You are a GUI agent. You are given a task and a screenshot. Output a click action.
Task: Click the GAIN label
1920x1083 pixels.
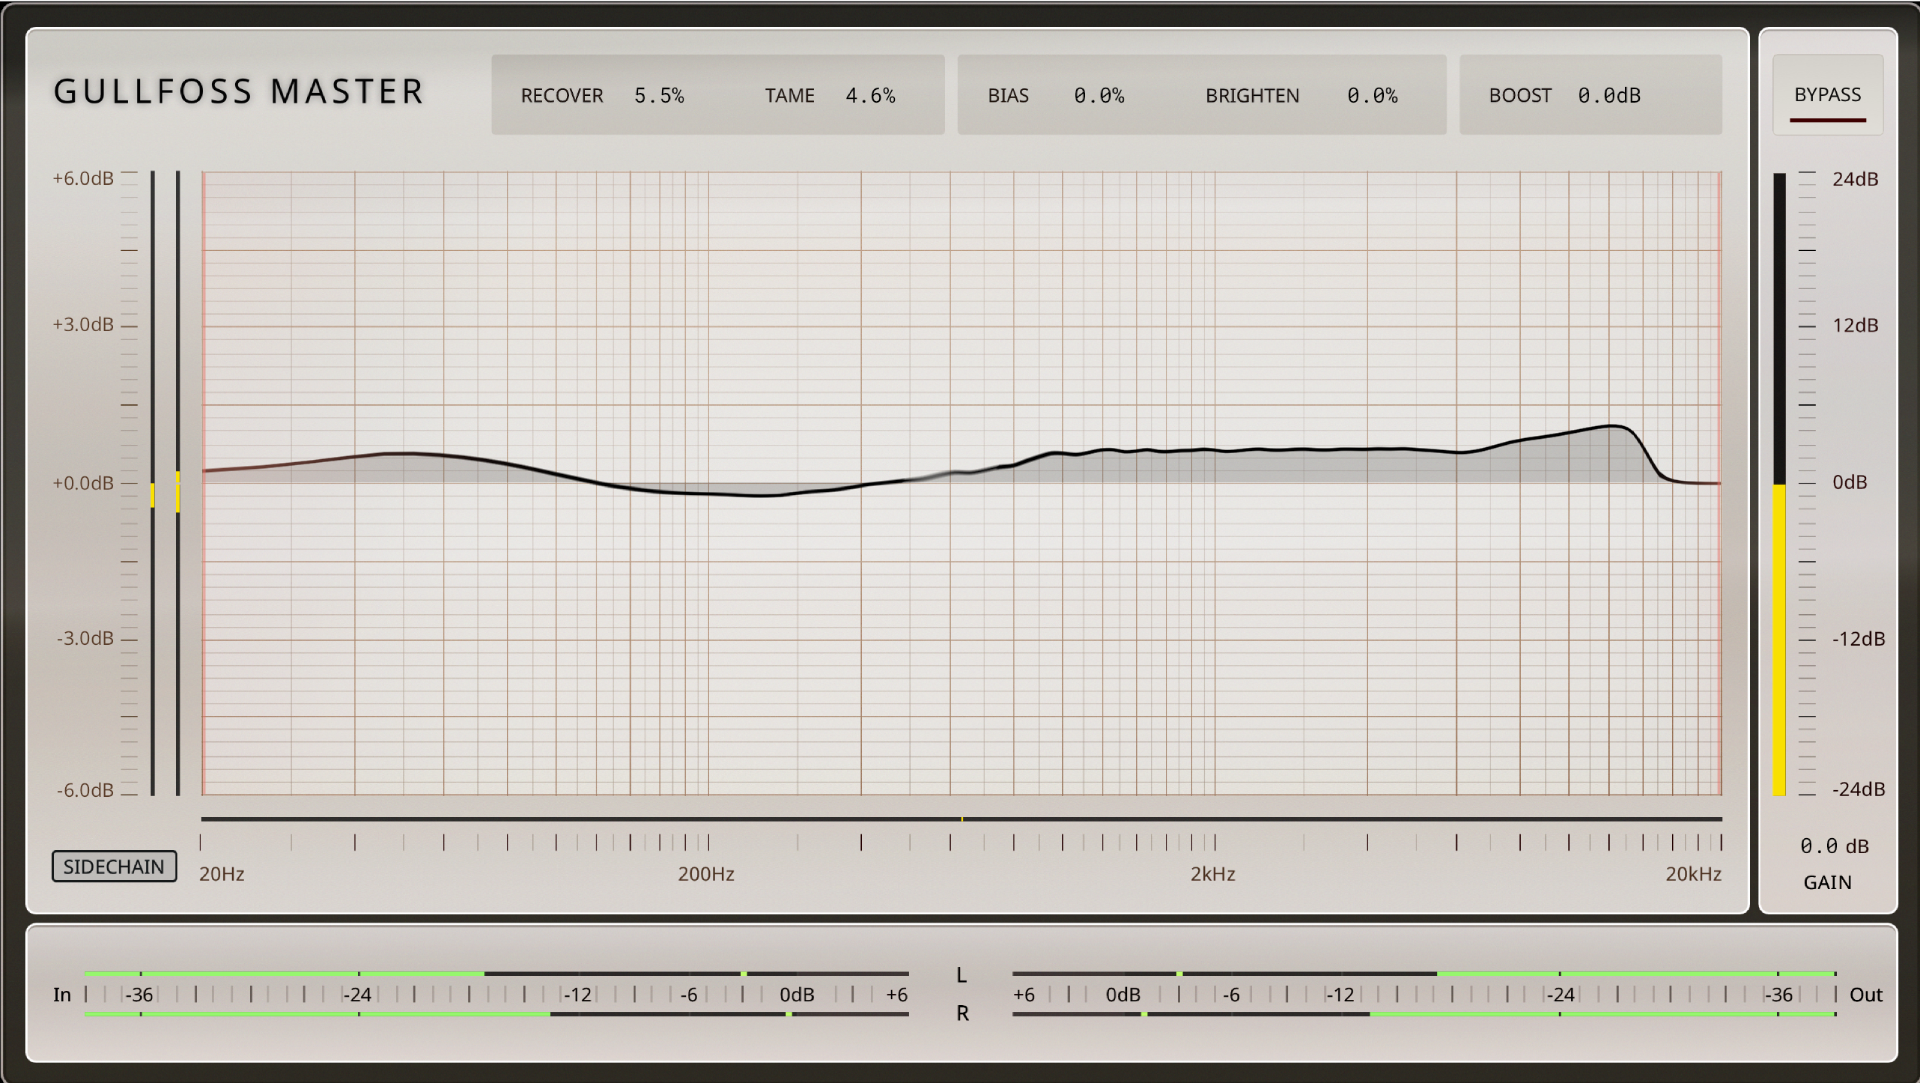click(1827, 882)
